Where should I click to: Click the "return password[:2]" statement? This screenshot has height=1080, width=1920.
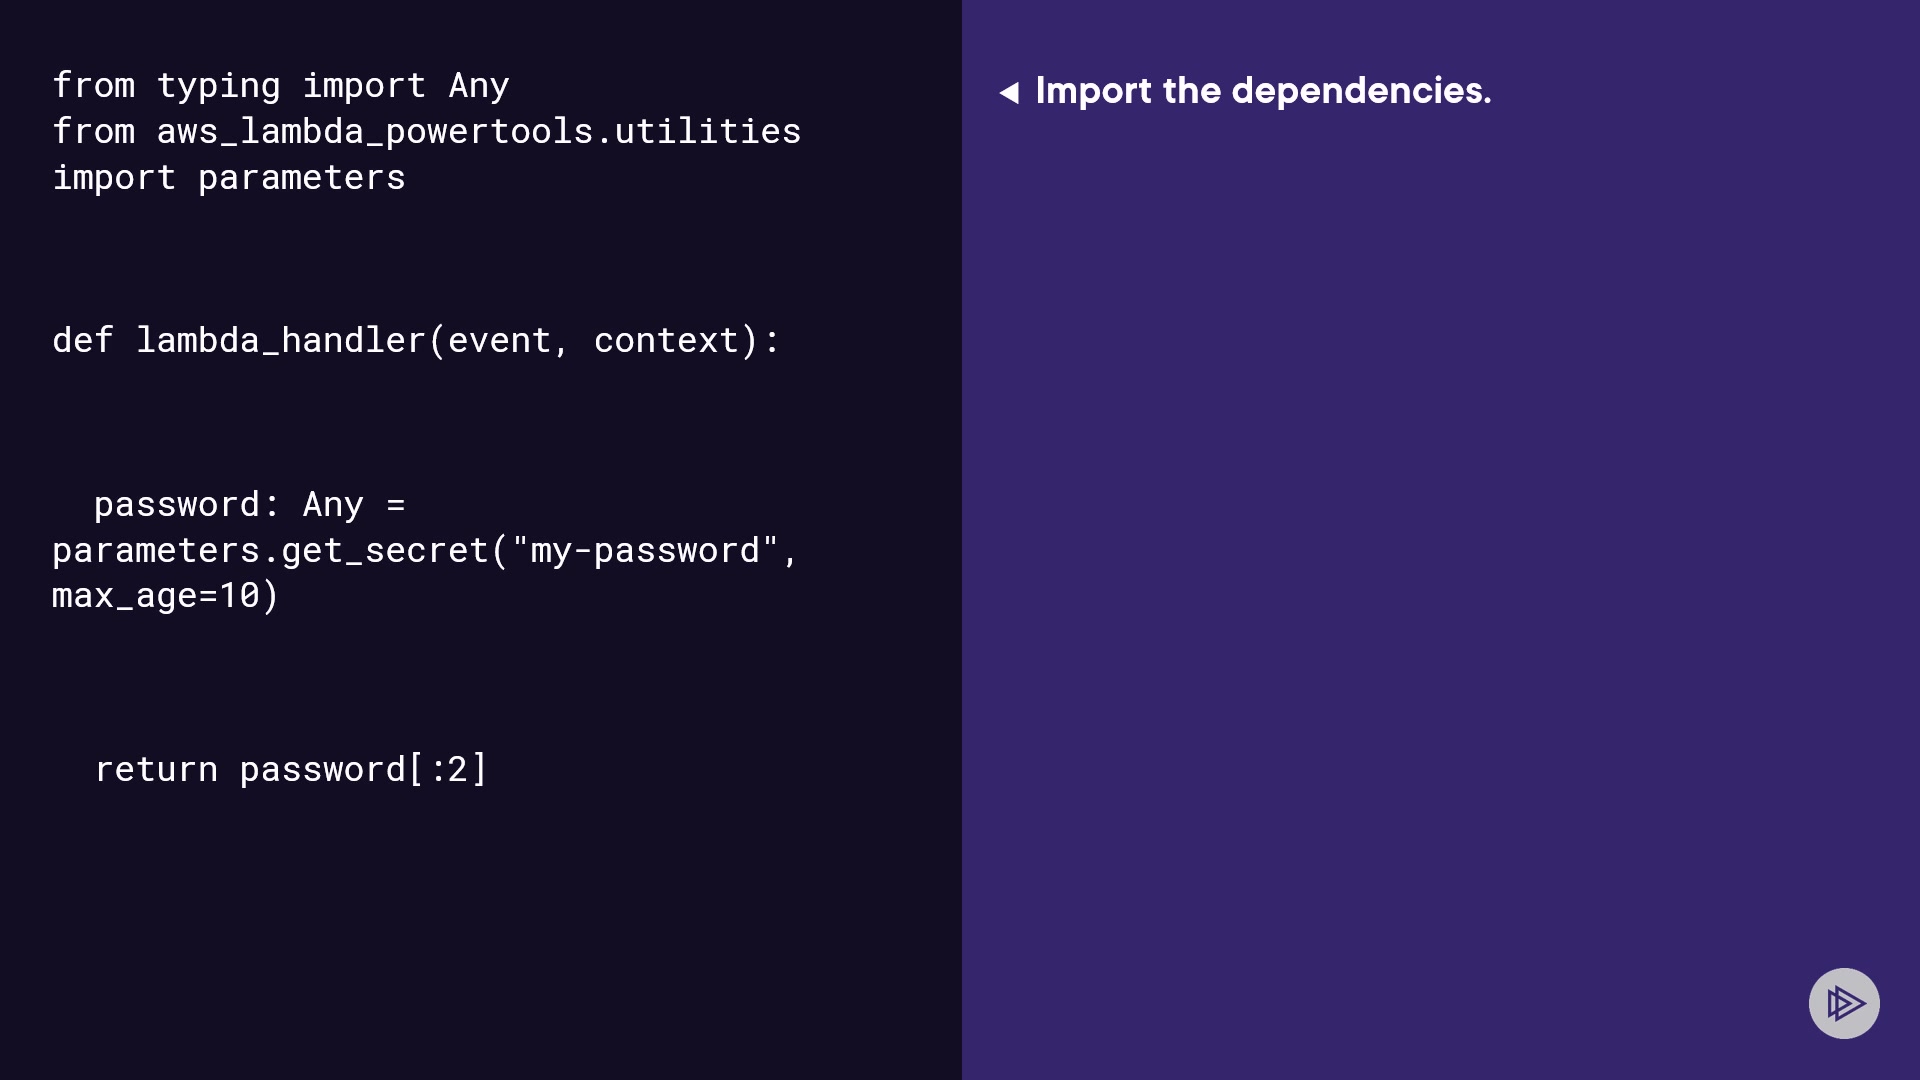(291, 770)
